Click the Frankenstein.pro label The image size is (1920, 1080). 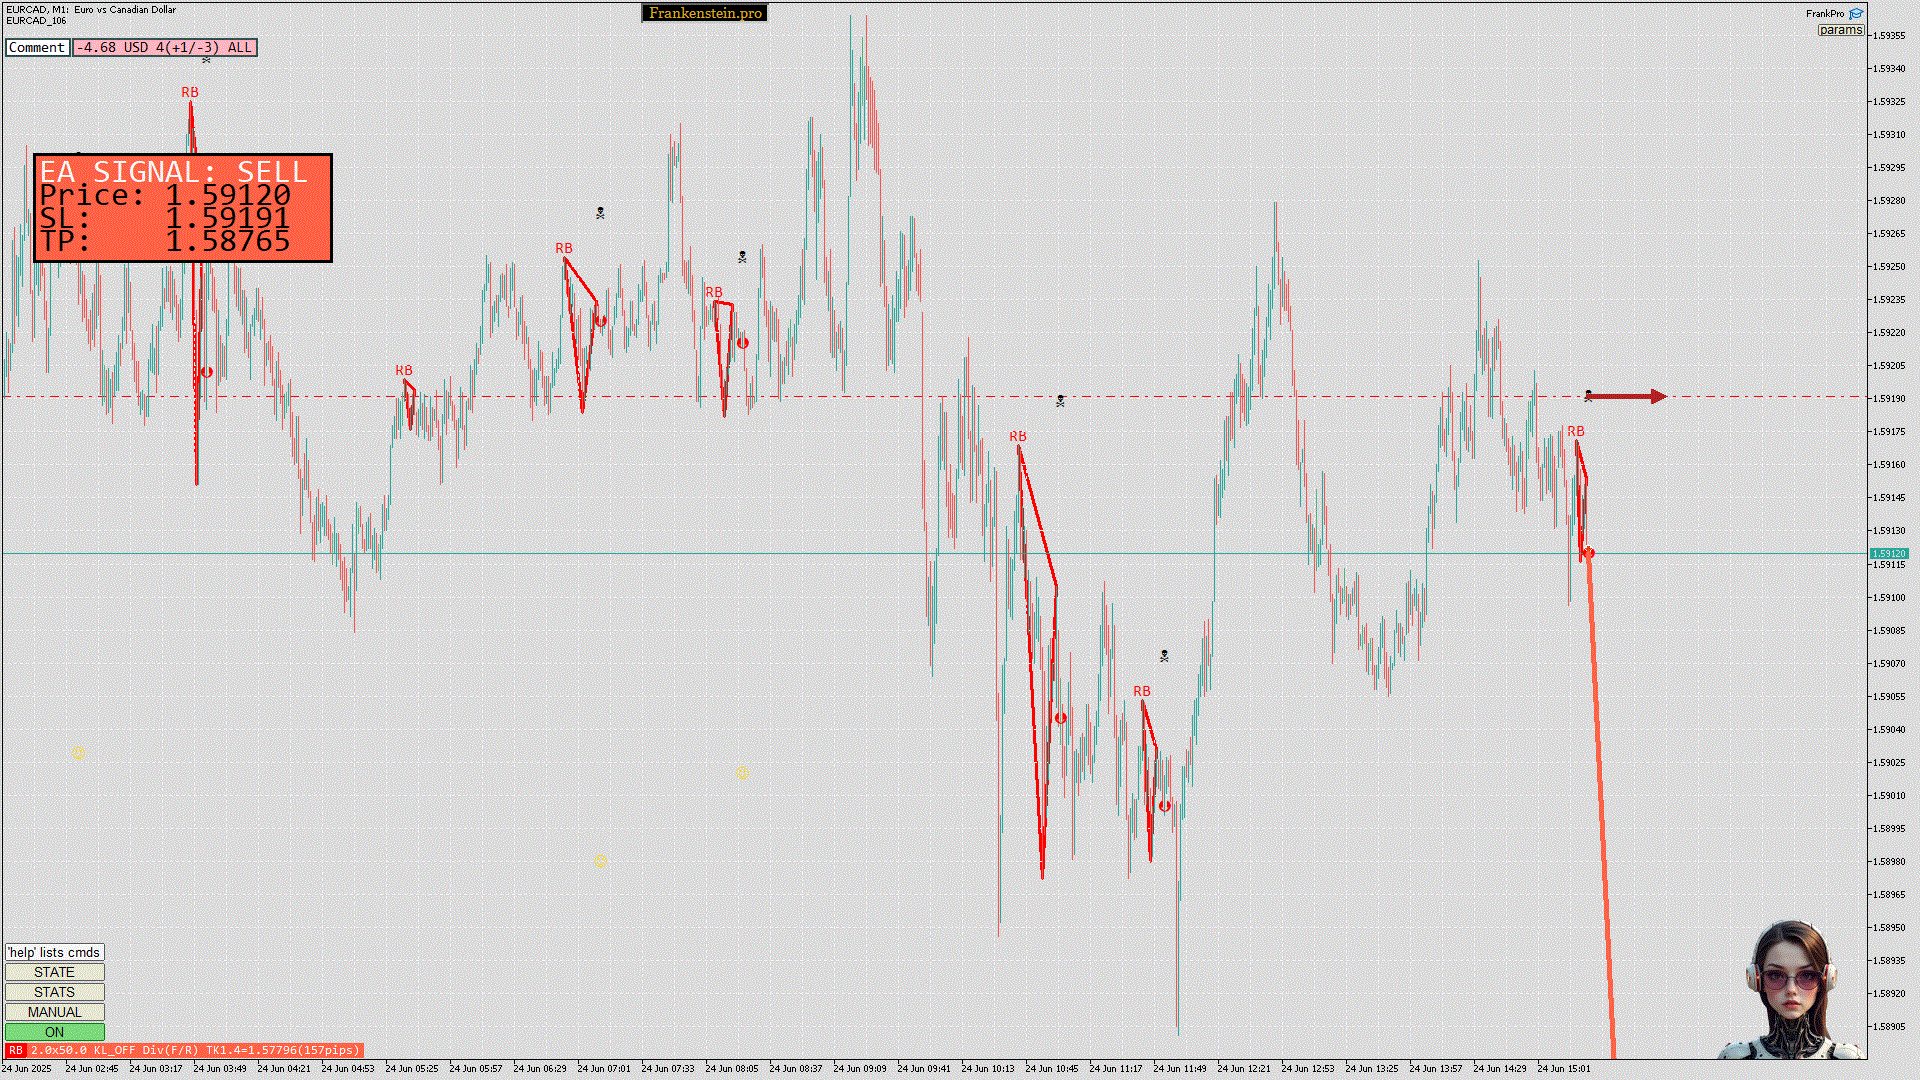click(704, 13)
